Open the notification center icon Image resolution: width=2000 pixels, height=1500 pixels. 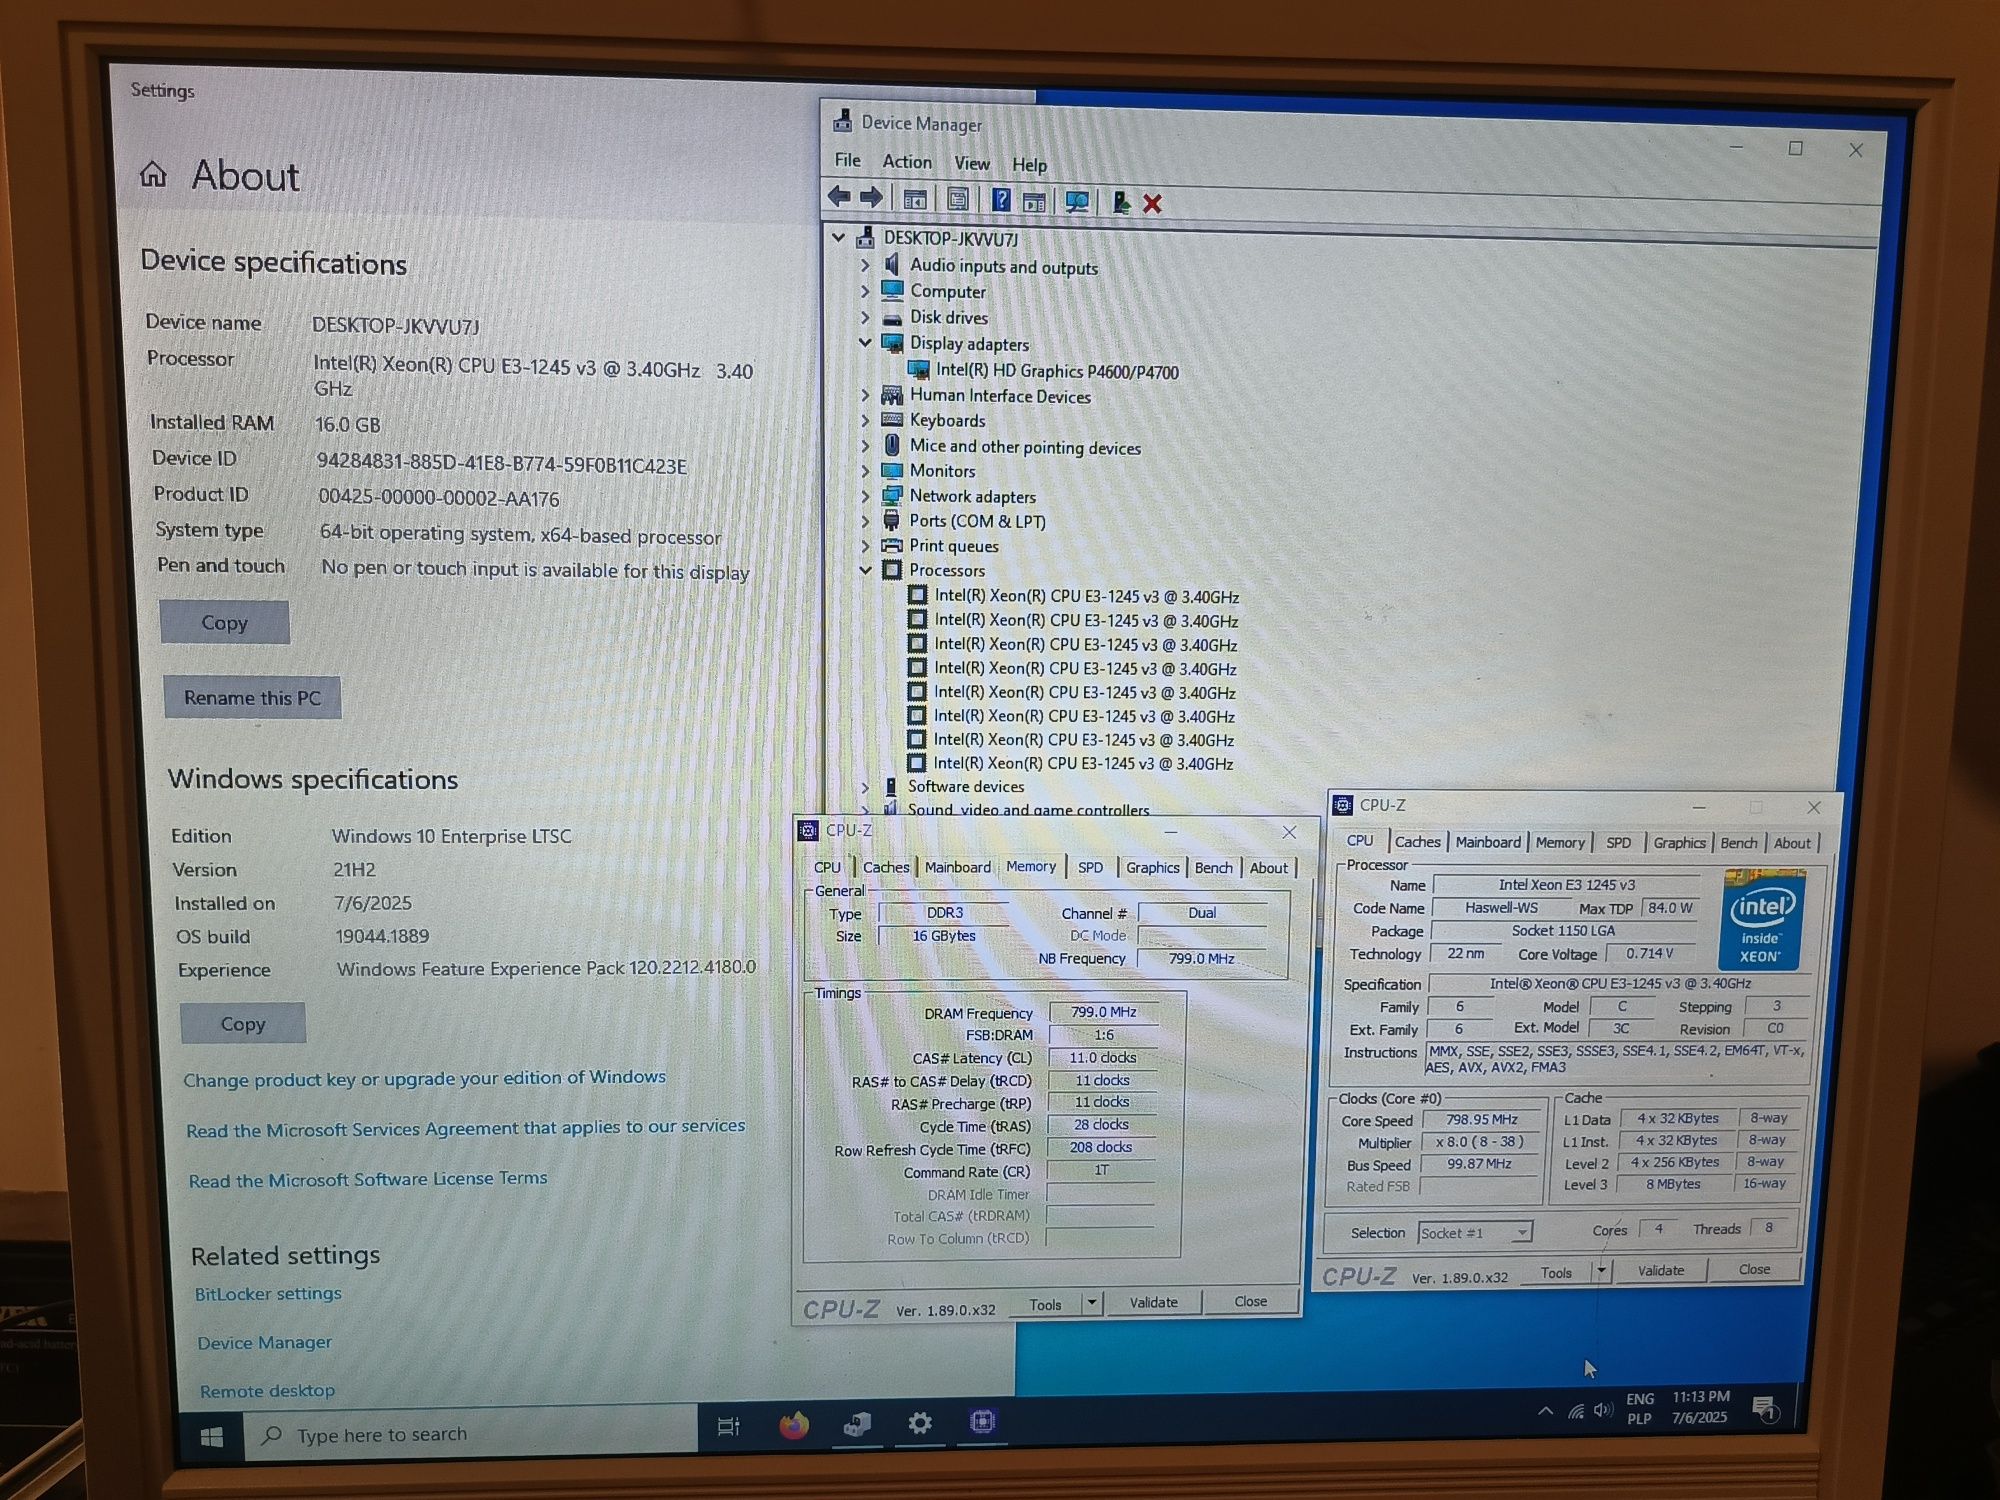pyautogui.click(x=1764, y=1408)
